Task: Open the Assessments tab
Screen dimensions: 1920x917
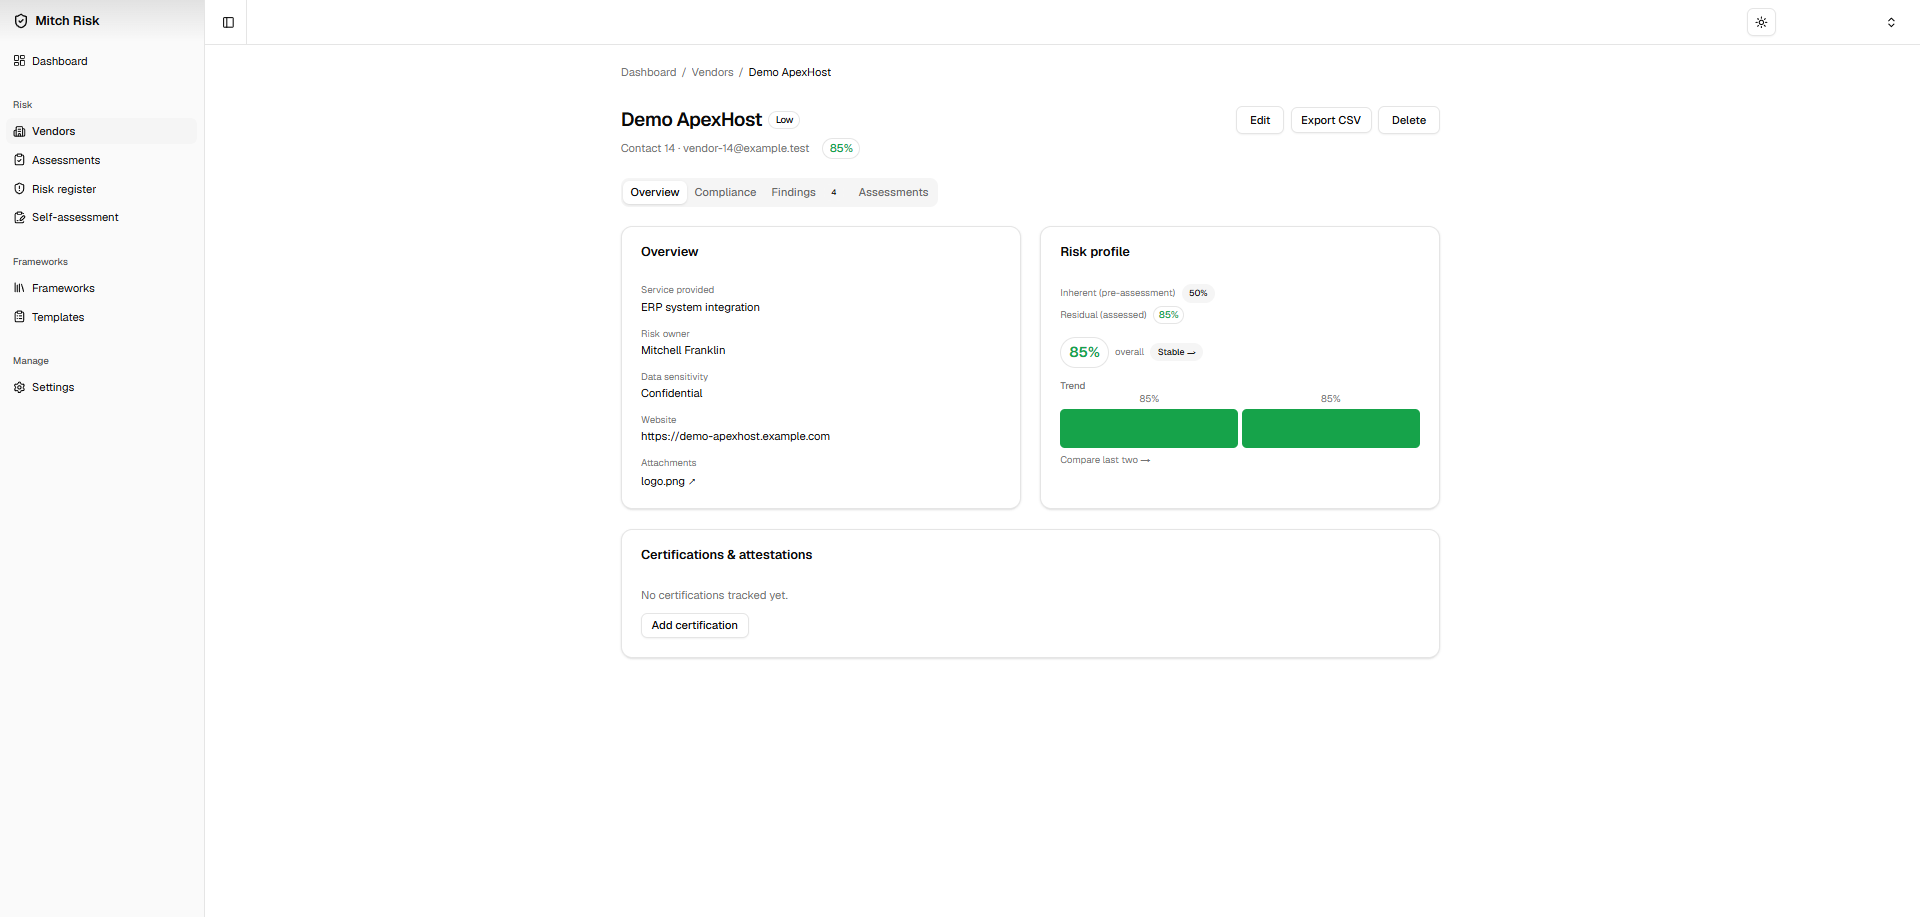Action: (893, 192)
